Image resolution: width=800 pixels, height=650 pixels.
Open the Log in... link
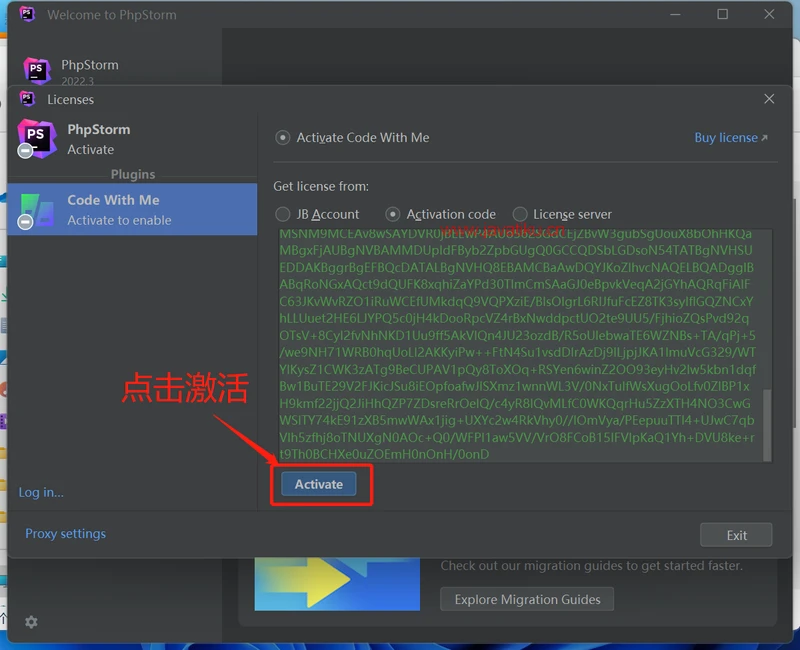coord(41,492)
